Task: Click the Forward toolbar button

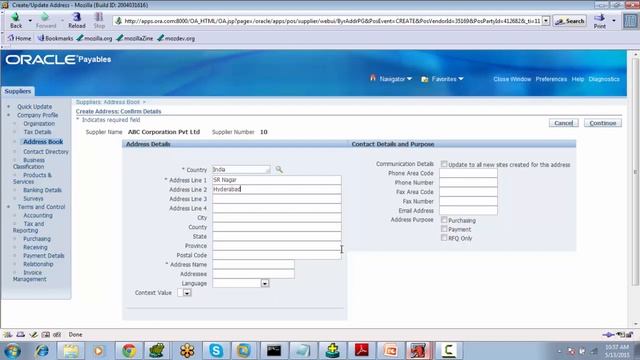Action: point(46,20)
